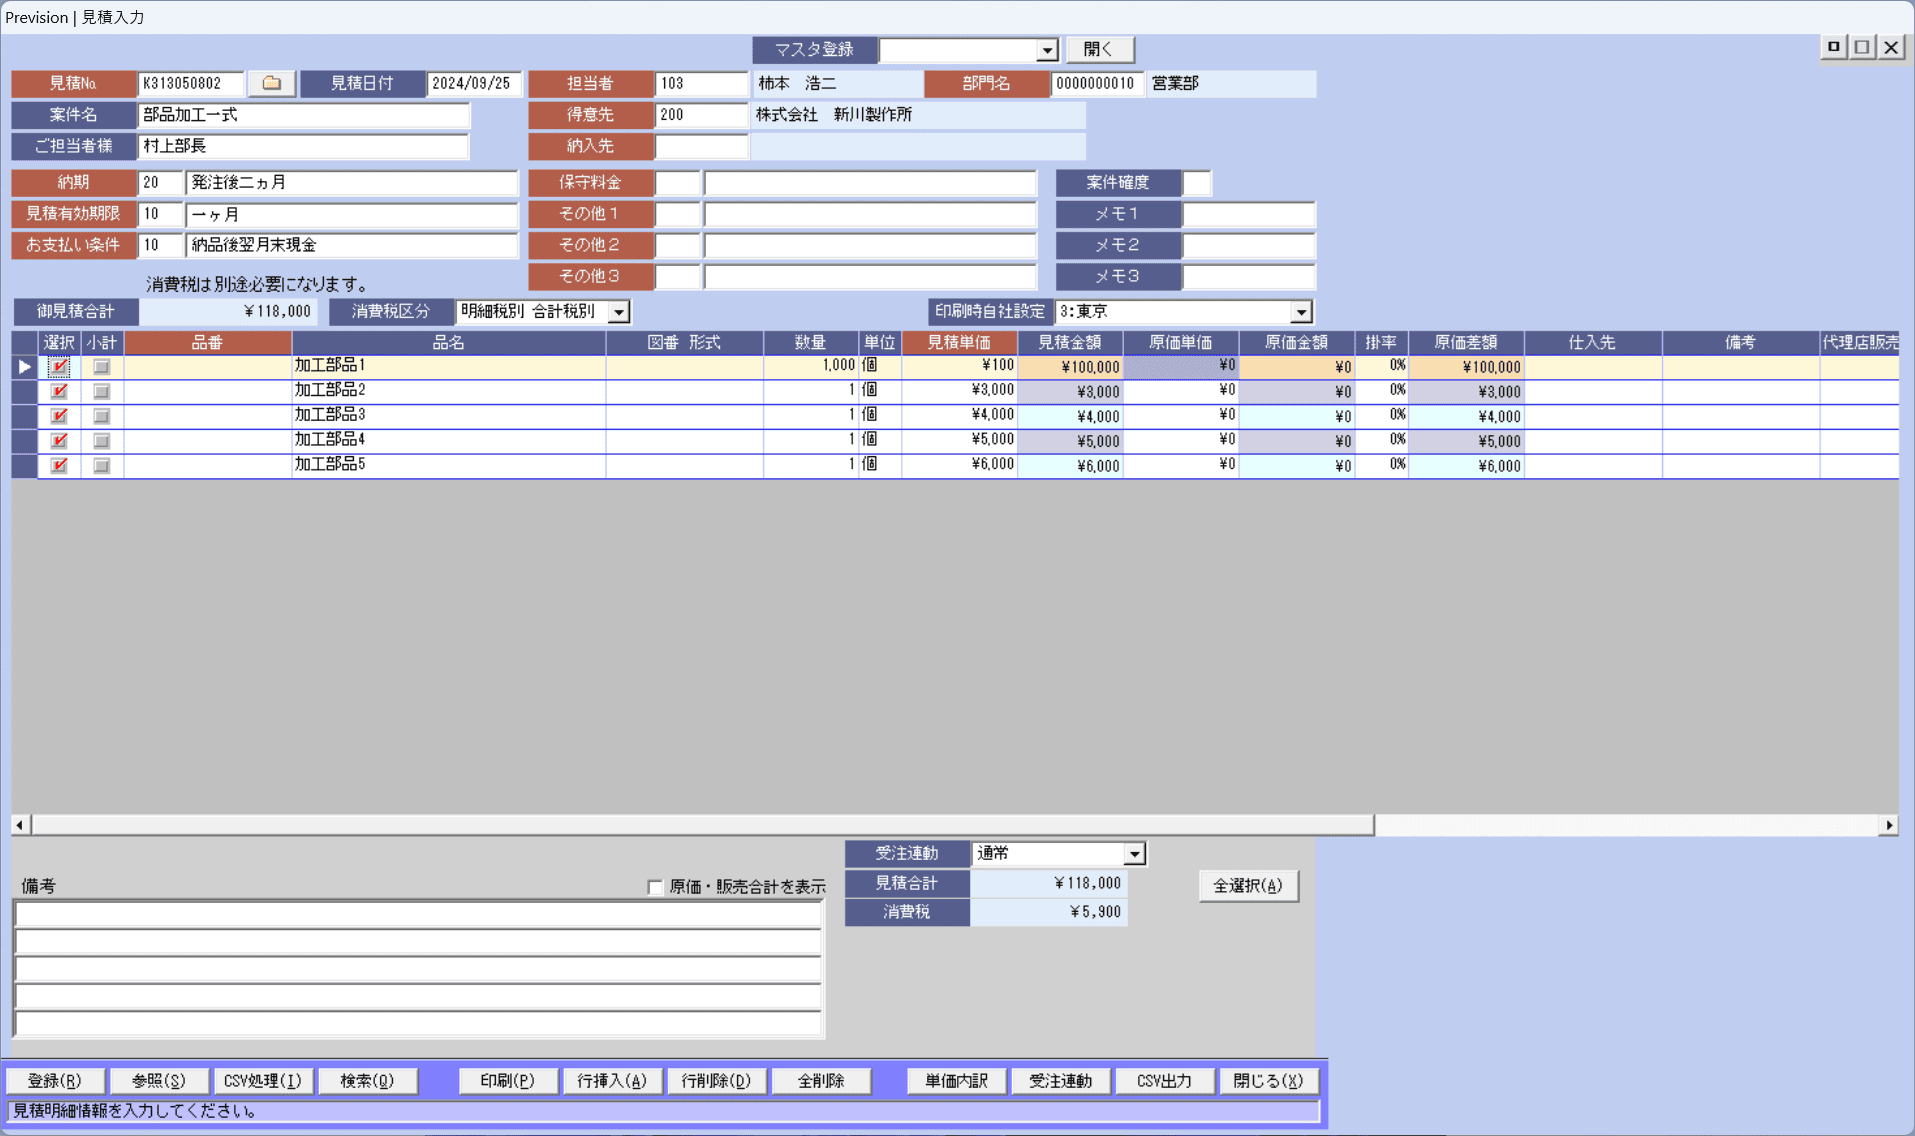This screenshot has height=1136, width=1915.
Task: Open the マスタ登録 dropdown list
Action: point(1046,50)
